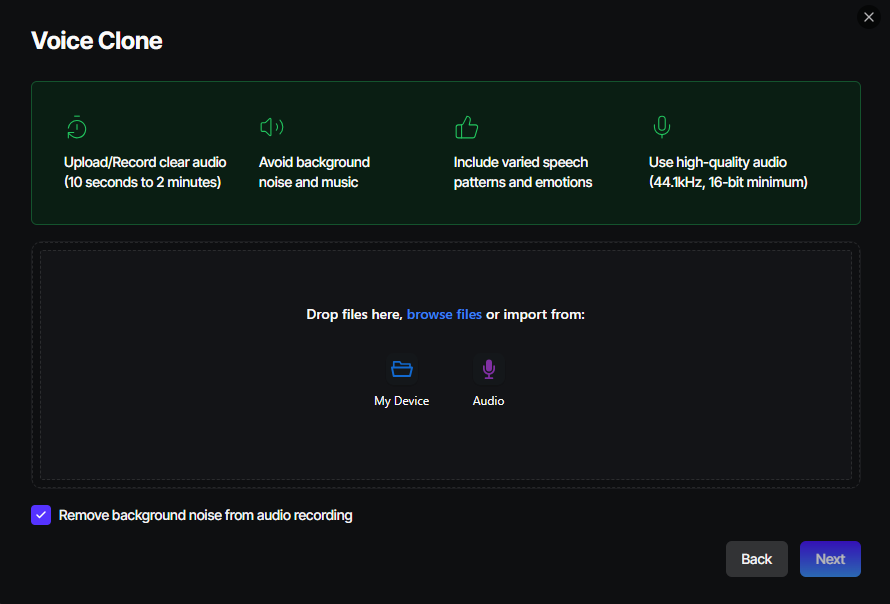Viewport: 890px width, 604px height.
Task: Click the green speaker icon
Action: pyautogui.click(x=271, y=127)
